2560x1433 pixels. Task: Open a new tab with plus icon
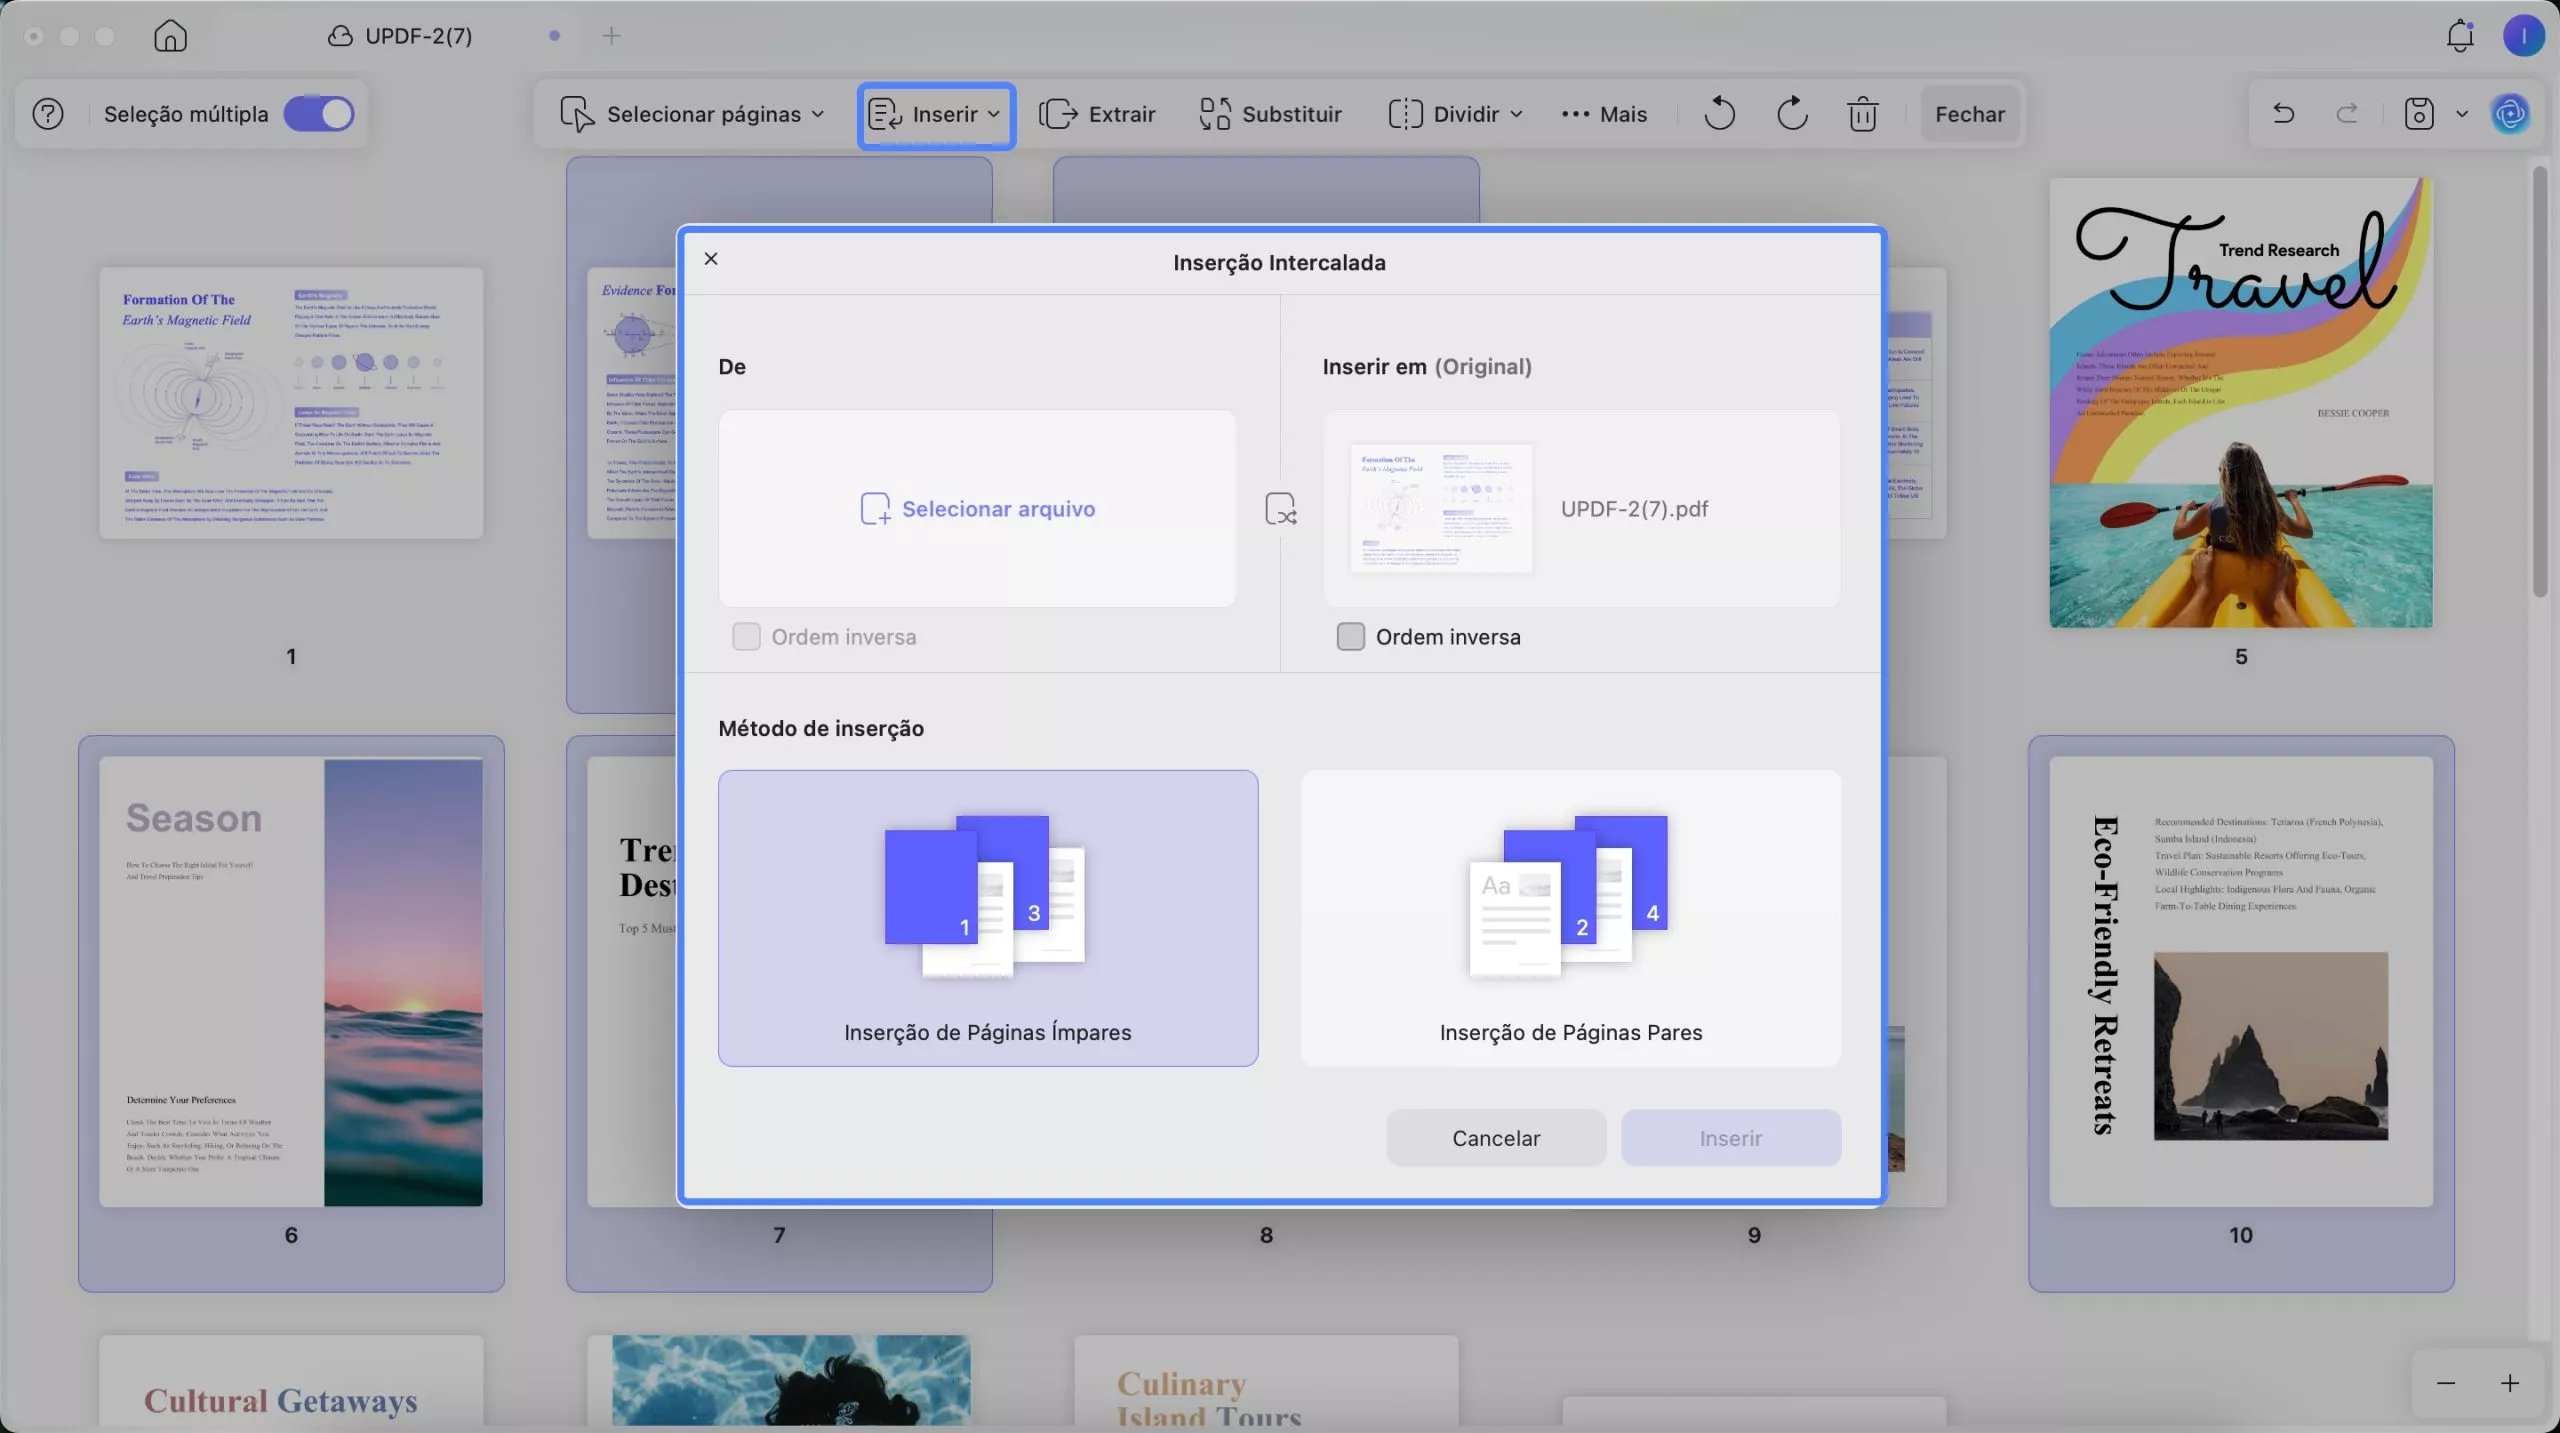point(611,36)
